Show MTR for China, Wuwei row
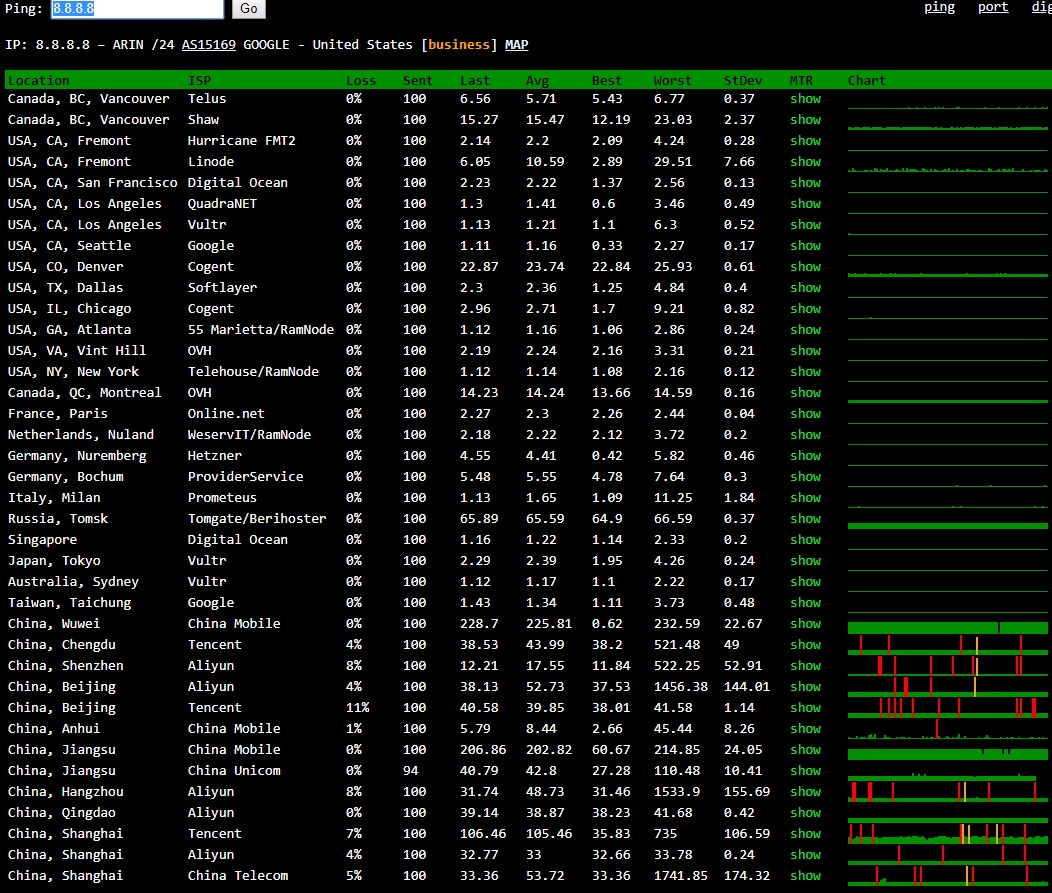The width and height of the screenshot is (1052, 893). (805, 624)
